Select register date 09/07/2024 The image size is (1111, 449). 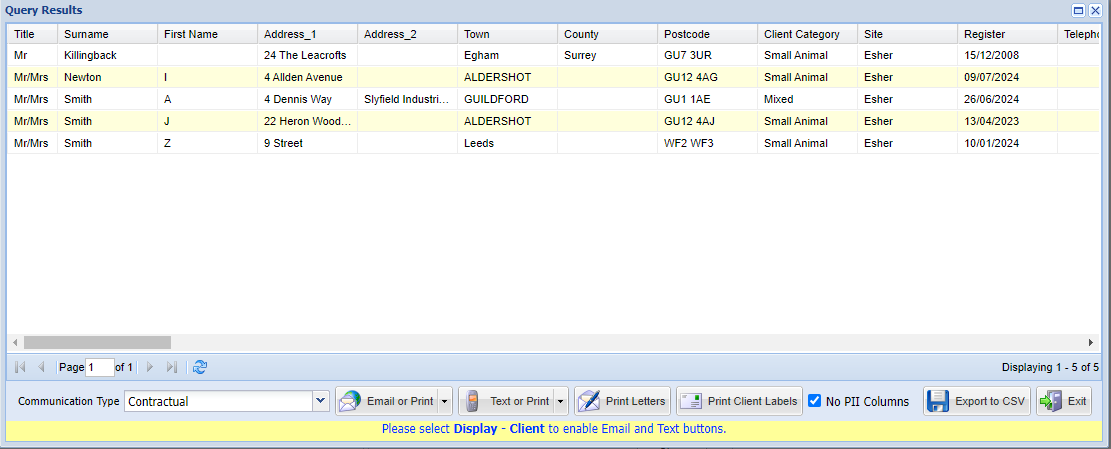[1007, 77]
